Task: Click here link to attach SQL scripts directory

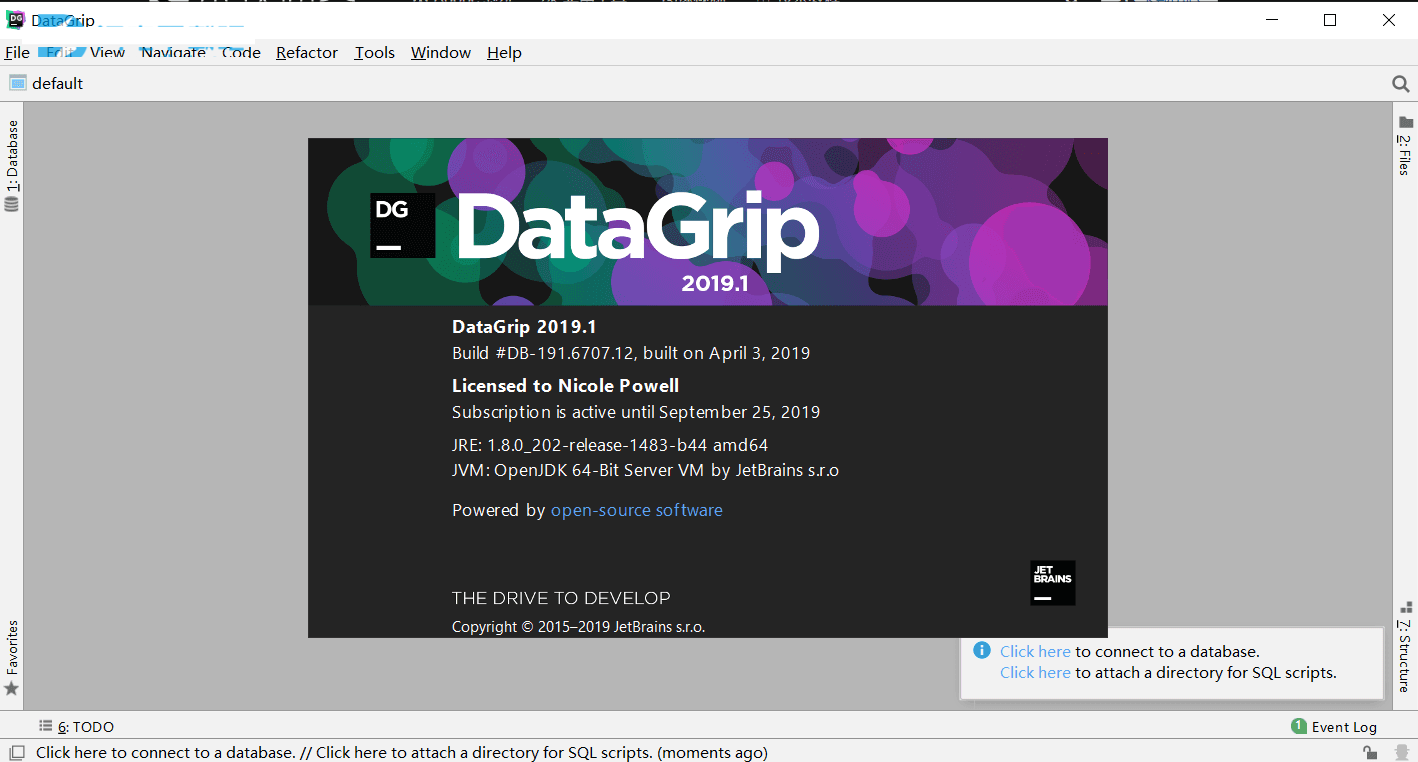Action: [1035, 673]
